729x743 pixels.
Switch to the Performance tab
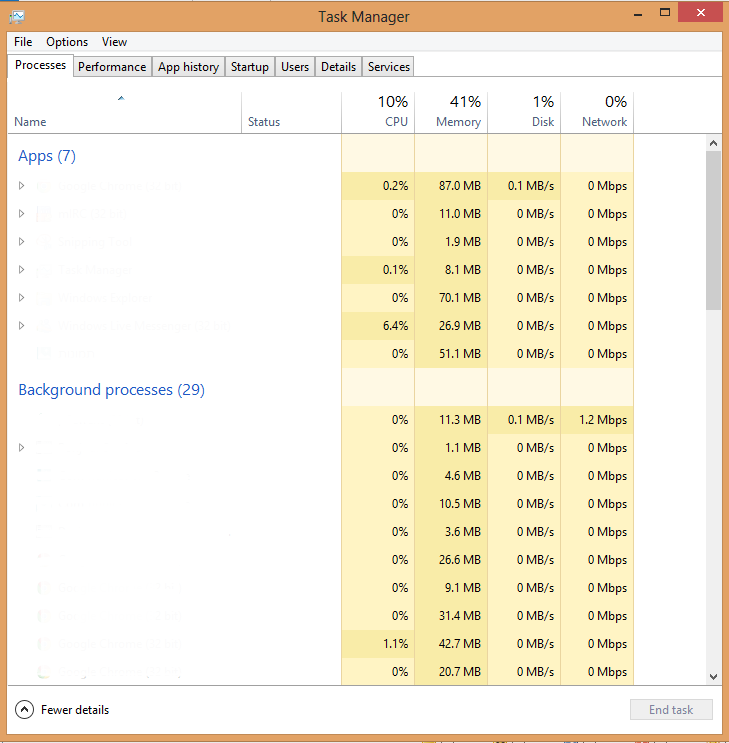point(112,67)
